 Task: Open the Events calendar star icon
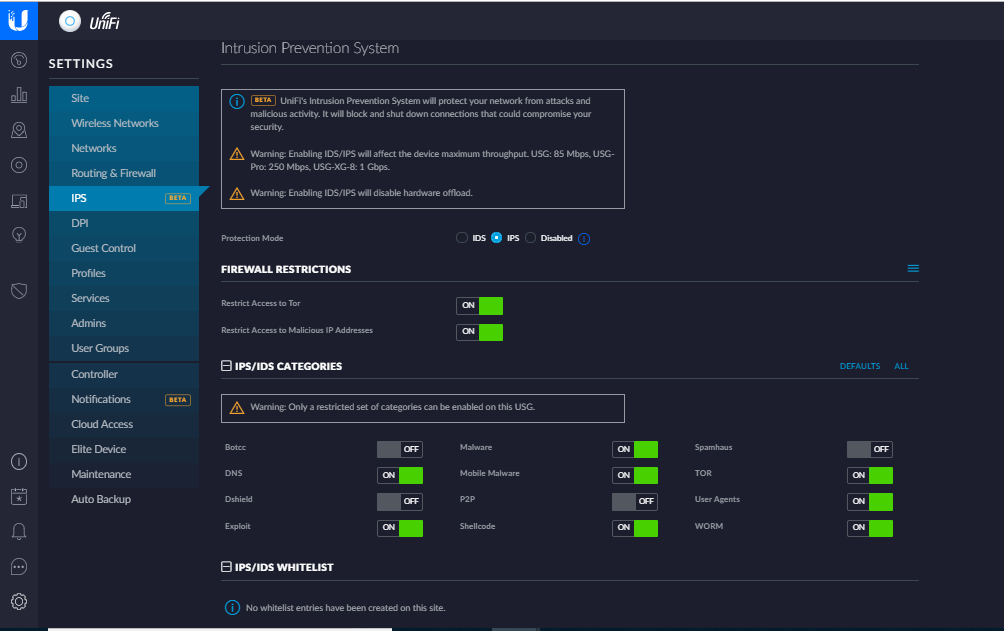(19, 496)
